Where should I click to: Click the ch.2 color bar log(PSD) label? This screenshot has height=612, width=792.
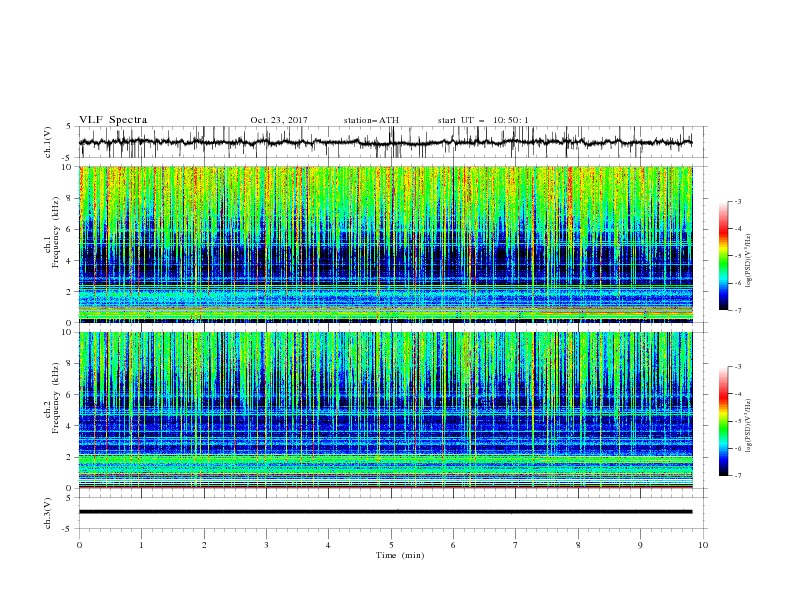(748, 426)
